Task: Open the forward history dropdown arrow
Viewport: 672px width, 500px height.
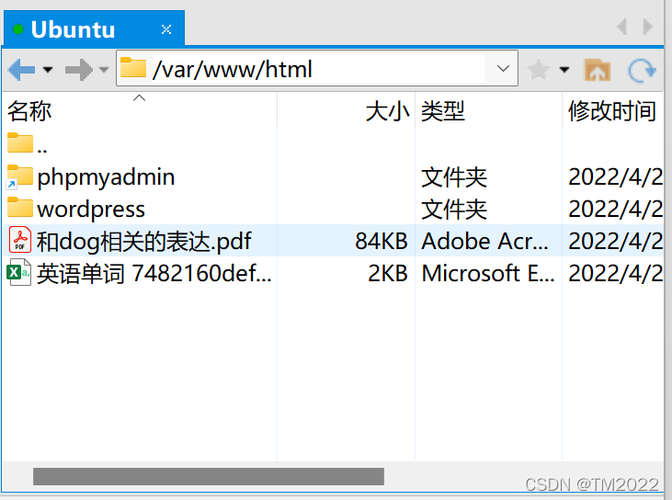Action: click(104, 69)
